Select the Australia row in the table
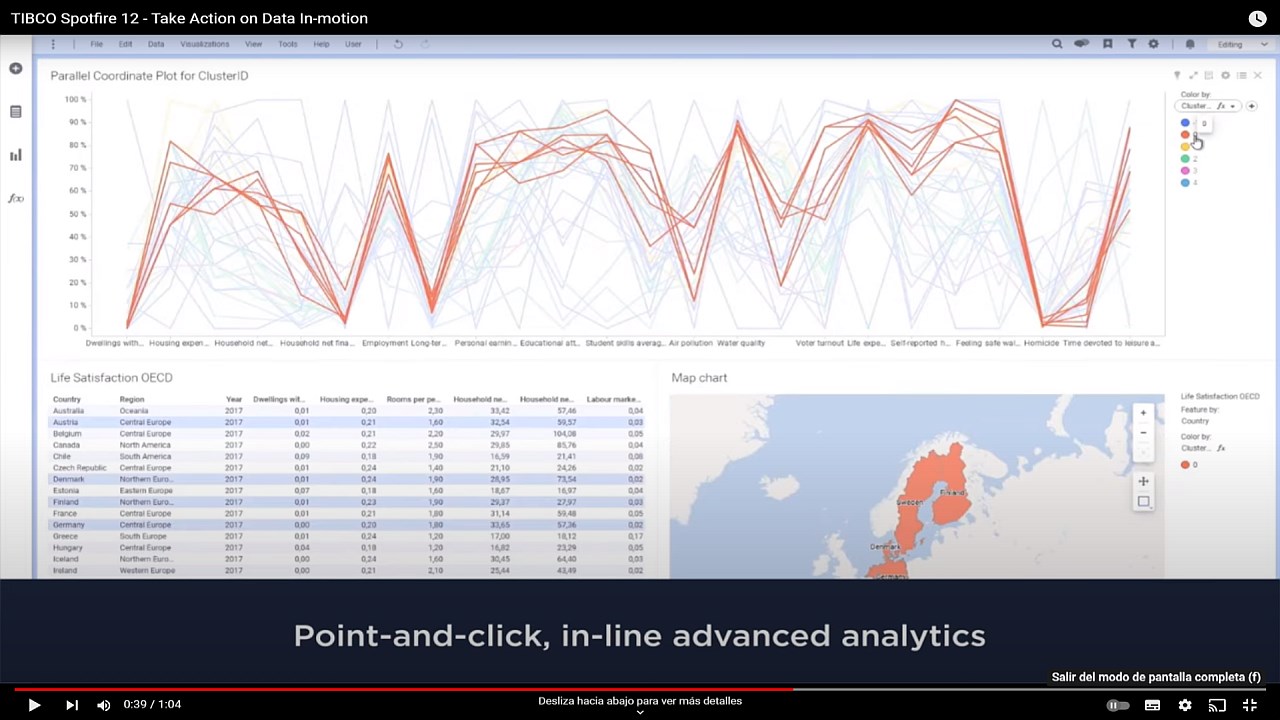The height and width of the screenshot is (720, 1280). (347, 411)
